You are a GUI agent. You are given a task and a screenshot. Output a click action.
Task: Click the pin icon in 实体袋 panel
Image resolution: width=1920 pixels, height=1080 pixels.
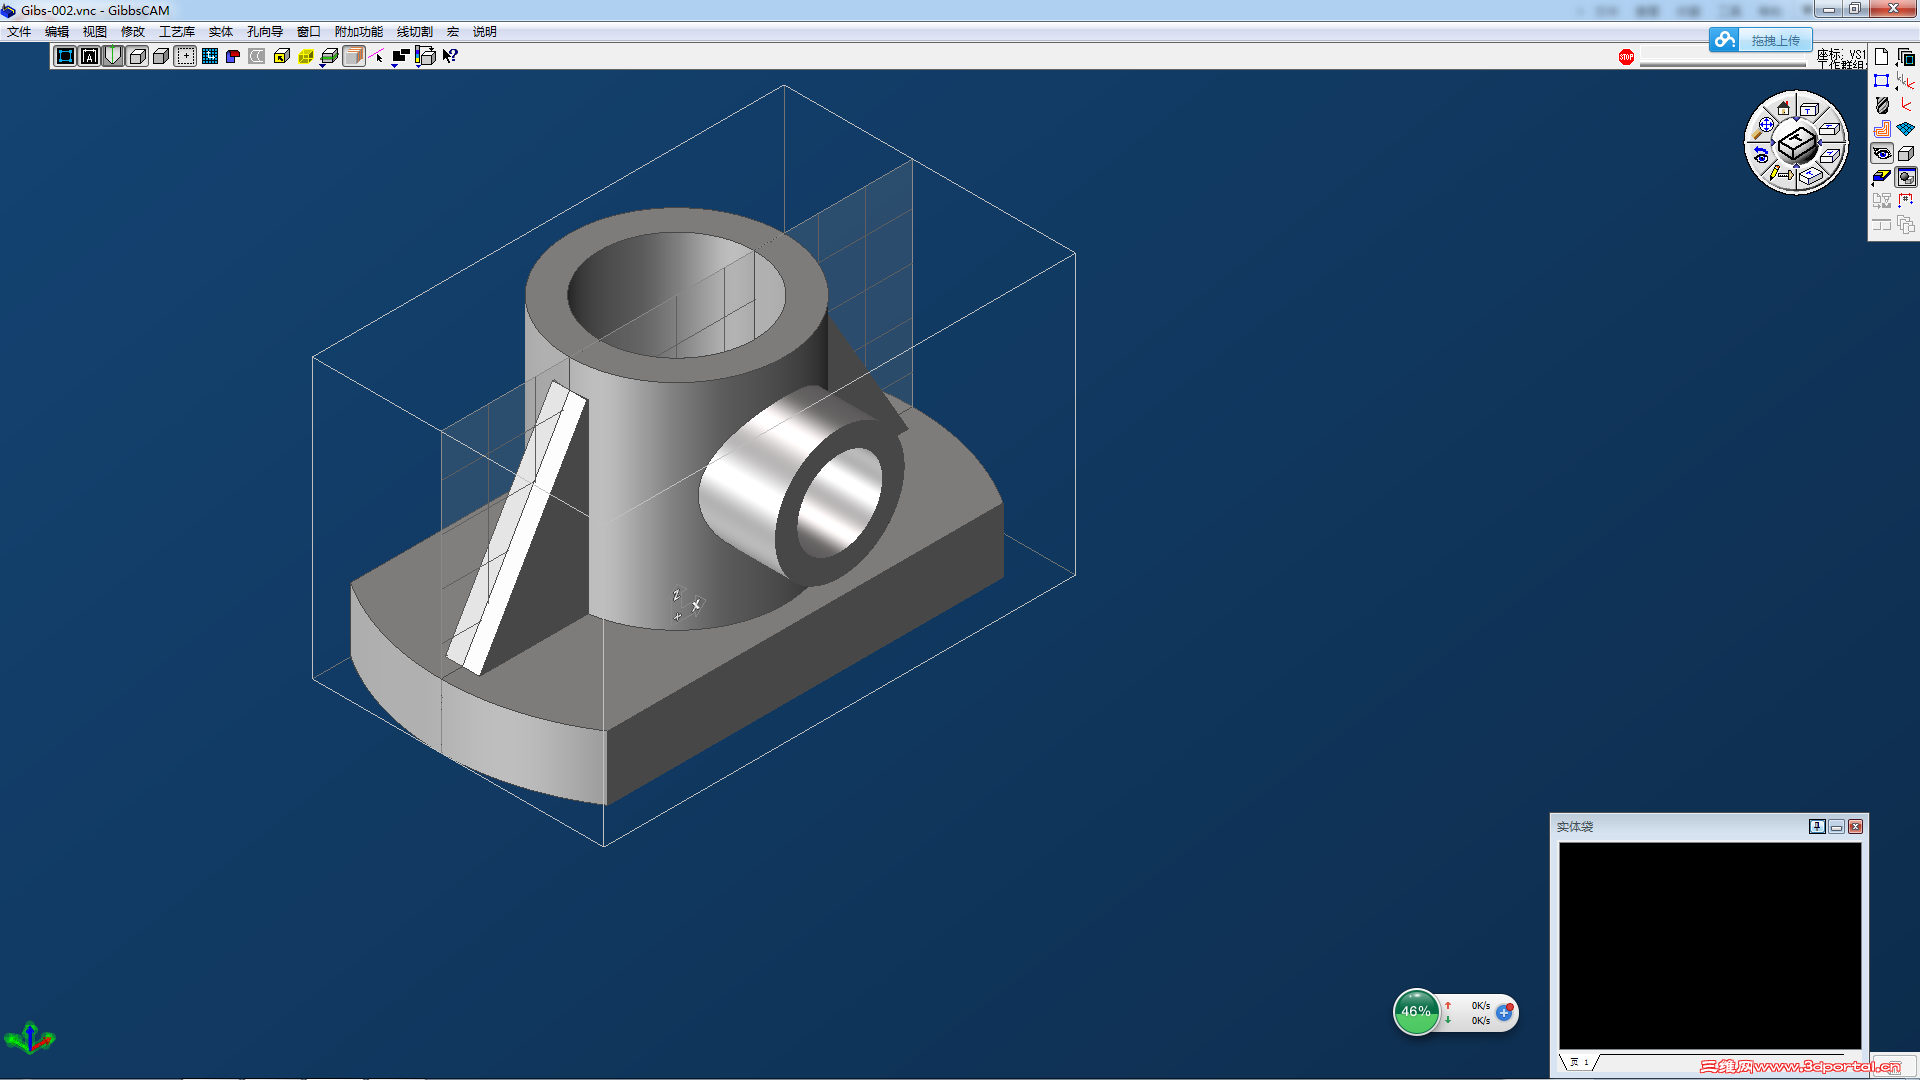click(1817, 826)
